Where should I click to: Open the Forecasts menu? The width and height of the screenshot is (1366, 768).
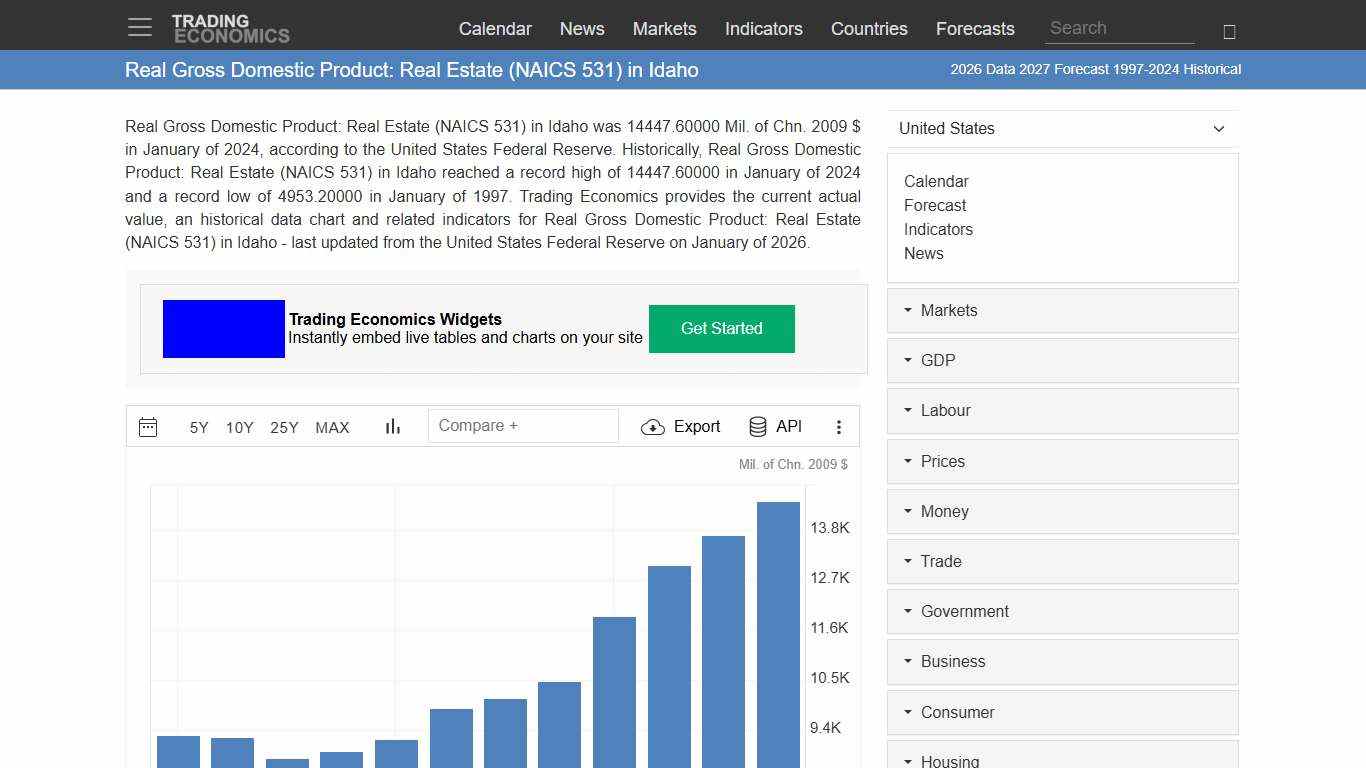click(x=975, y=29)
